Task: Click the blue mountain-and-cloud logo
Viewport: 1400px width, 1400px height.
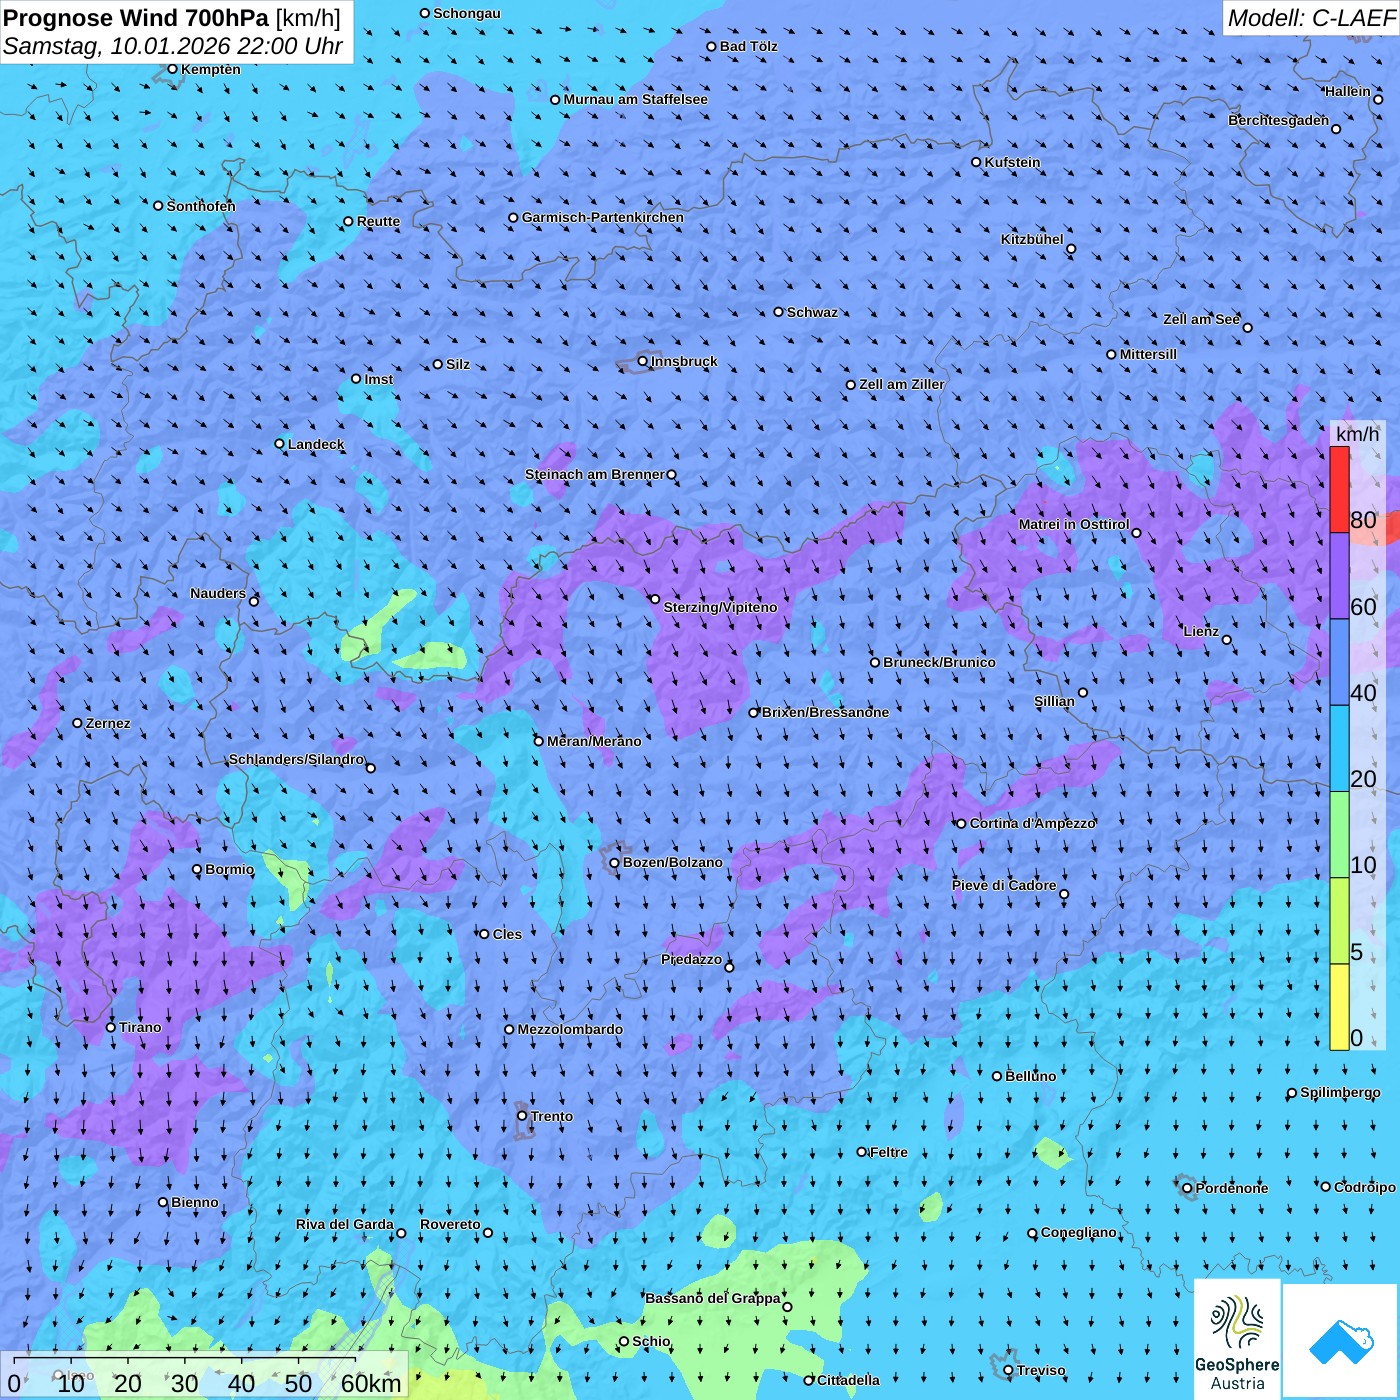Action: (1340, 1342)
